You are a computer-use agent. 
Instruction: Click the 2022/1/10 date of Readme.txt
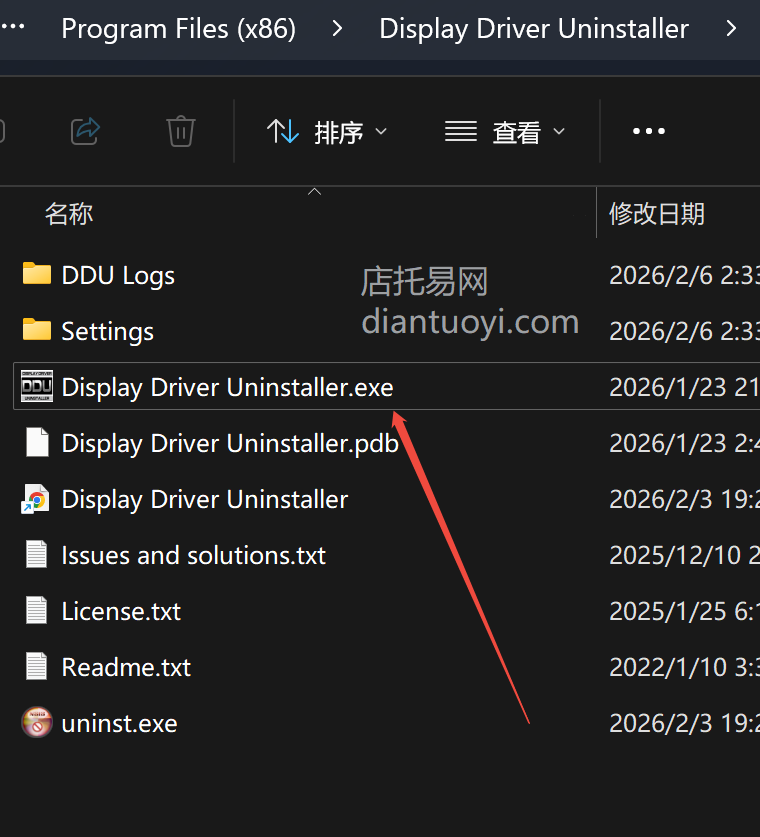coord(684,667)
